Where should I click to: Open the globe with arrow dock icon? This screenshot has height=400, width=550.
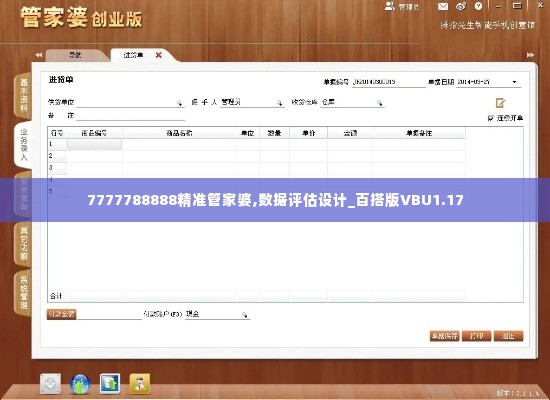(x=80, y=384)
